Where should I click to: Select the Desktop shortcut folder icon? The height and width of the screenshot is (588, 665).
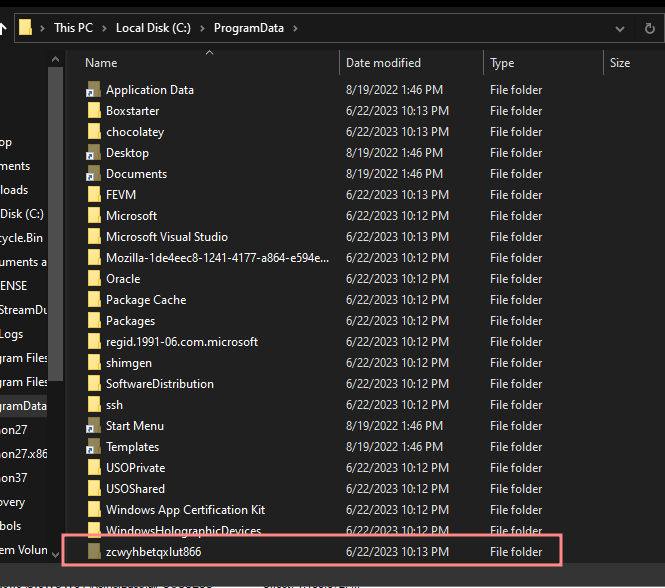[x=94, y=153]
